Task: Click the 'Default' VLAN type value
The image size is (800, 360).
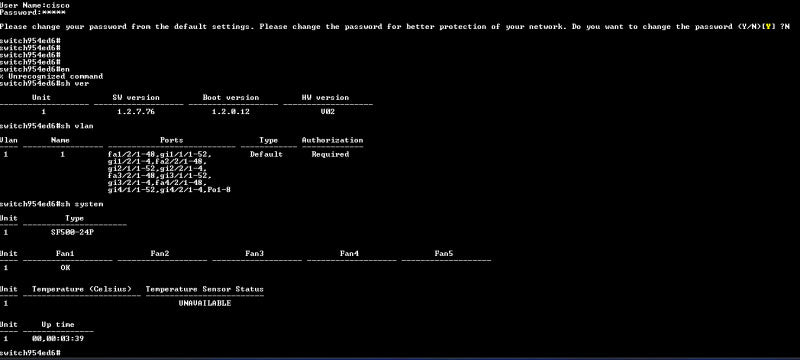Action: tap(266, 154)
